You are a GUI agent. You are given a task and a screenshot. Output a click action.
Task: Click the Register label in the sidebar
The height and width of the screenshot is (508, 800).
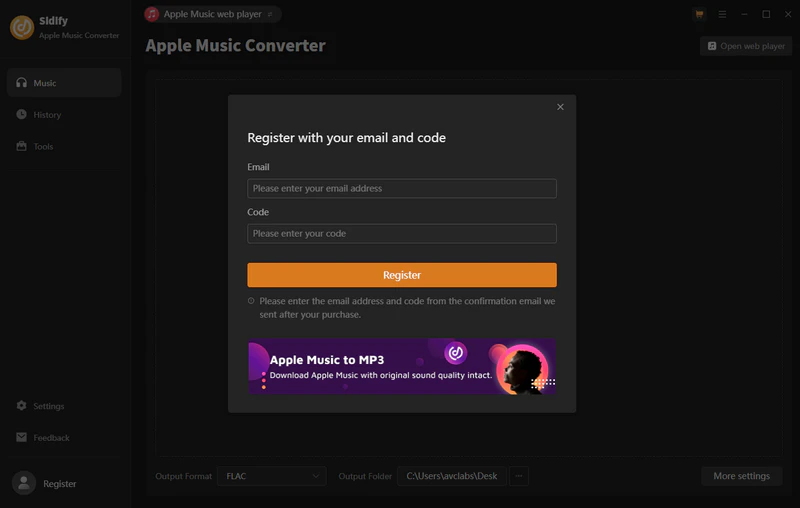click(60, 484)
